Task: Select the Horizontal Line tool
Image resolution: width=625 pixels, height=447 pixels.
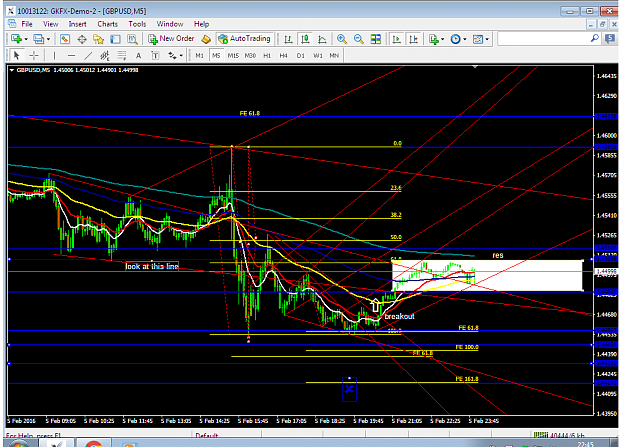Action: coord(71,55)
